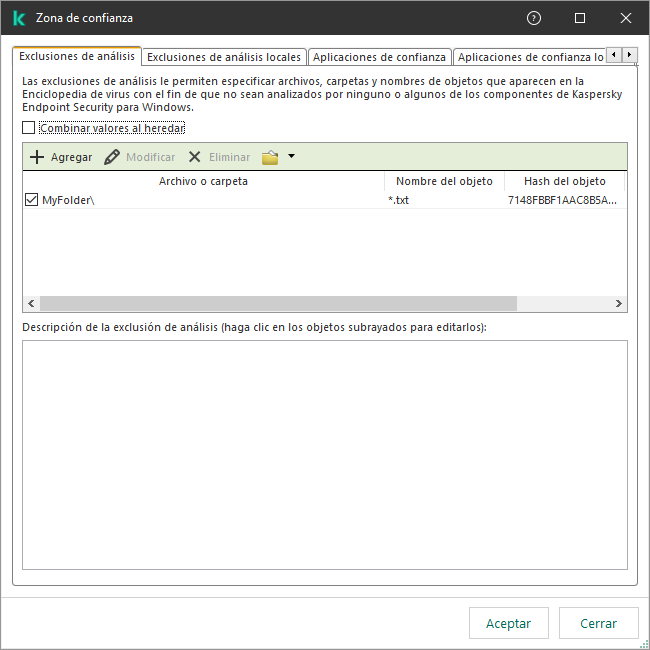Open the partly hidden Aplicaciones de confianza lo... tab

pos(530,57)
